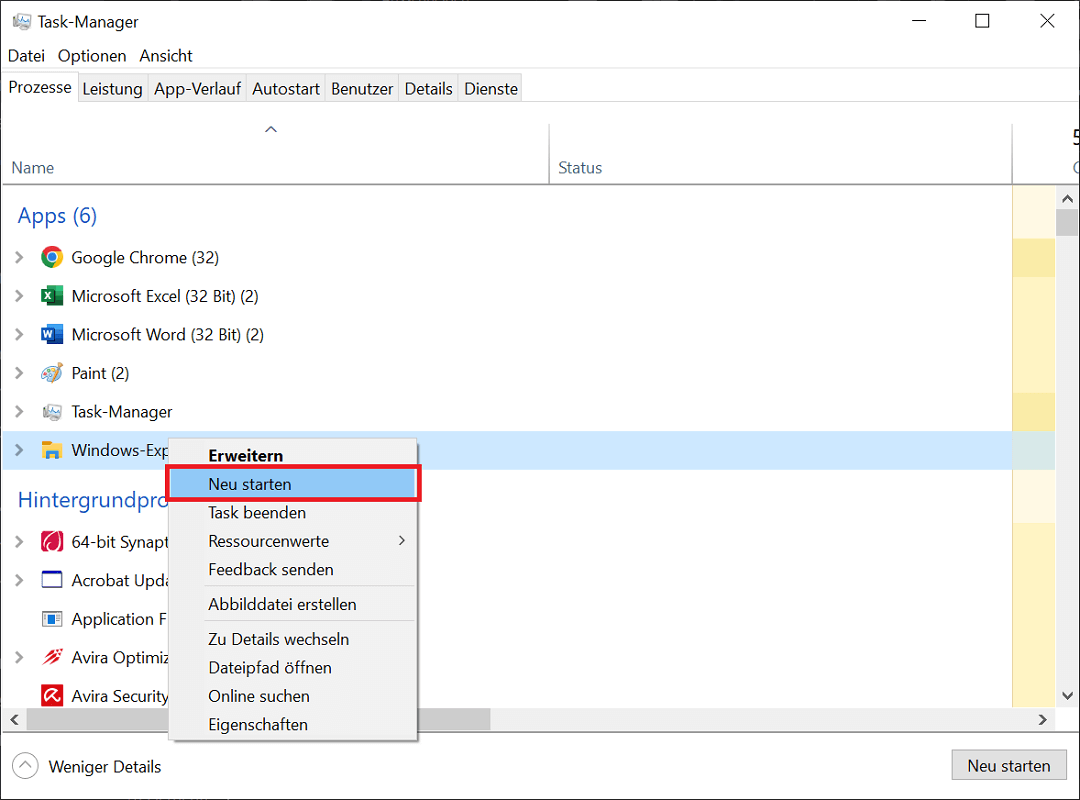
Task: Click the horizontal scrollbar right arrow
Action: [x=1043, y=719]
